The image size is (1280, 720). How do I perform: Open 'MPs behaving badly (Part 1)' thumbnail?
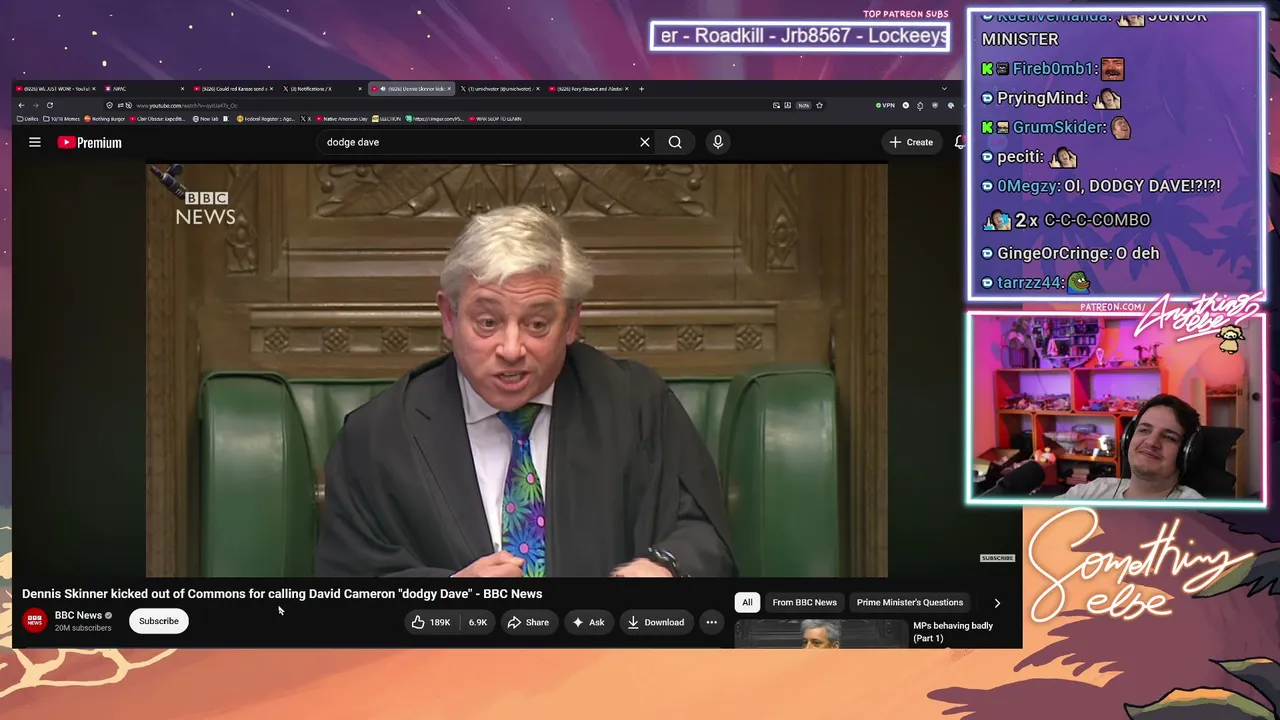click(820, 633)
